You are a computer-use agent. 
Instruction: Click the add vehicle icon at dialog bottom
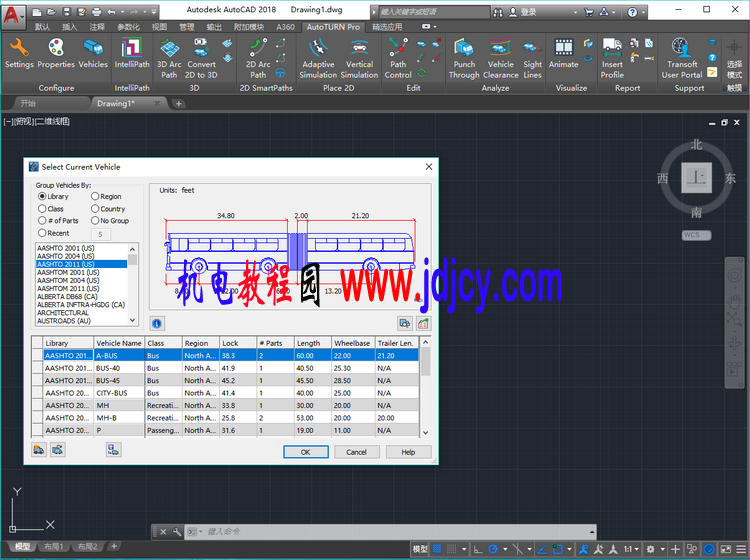coord(39,450)
